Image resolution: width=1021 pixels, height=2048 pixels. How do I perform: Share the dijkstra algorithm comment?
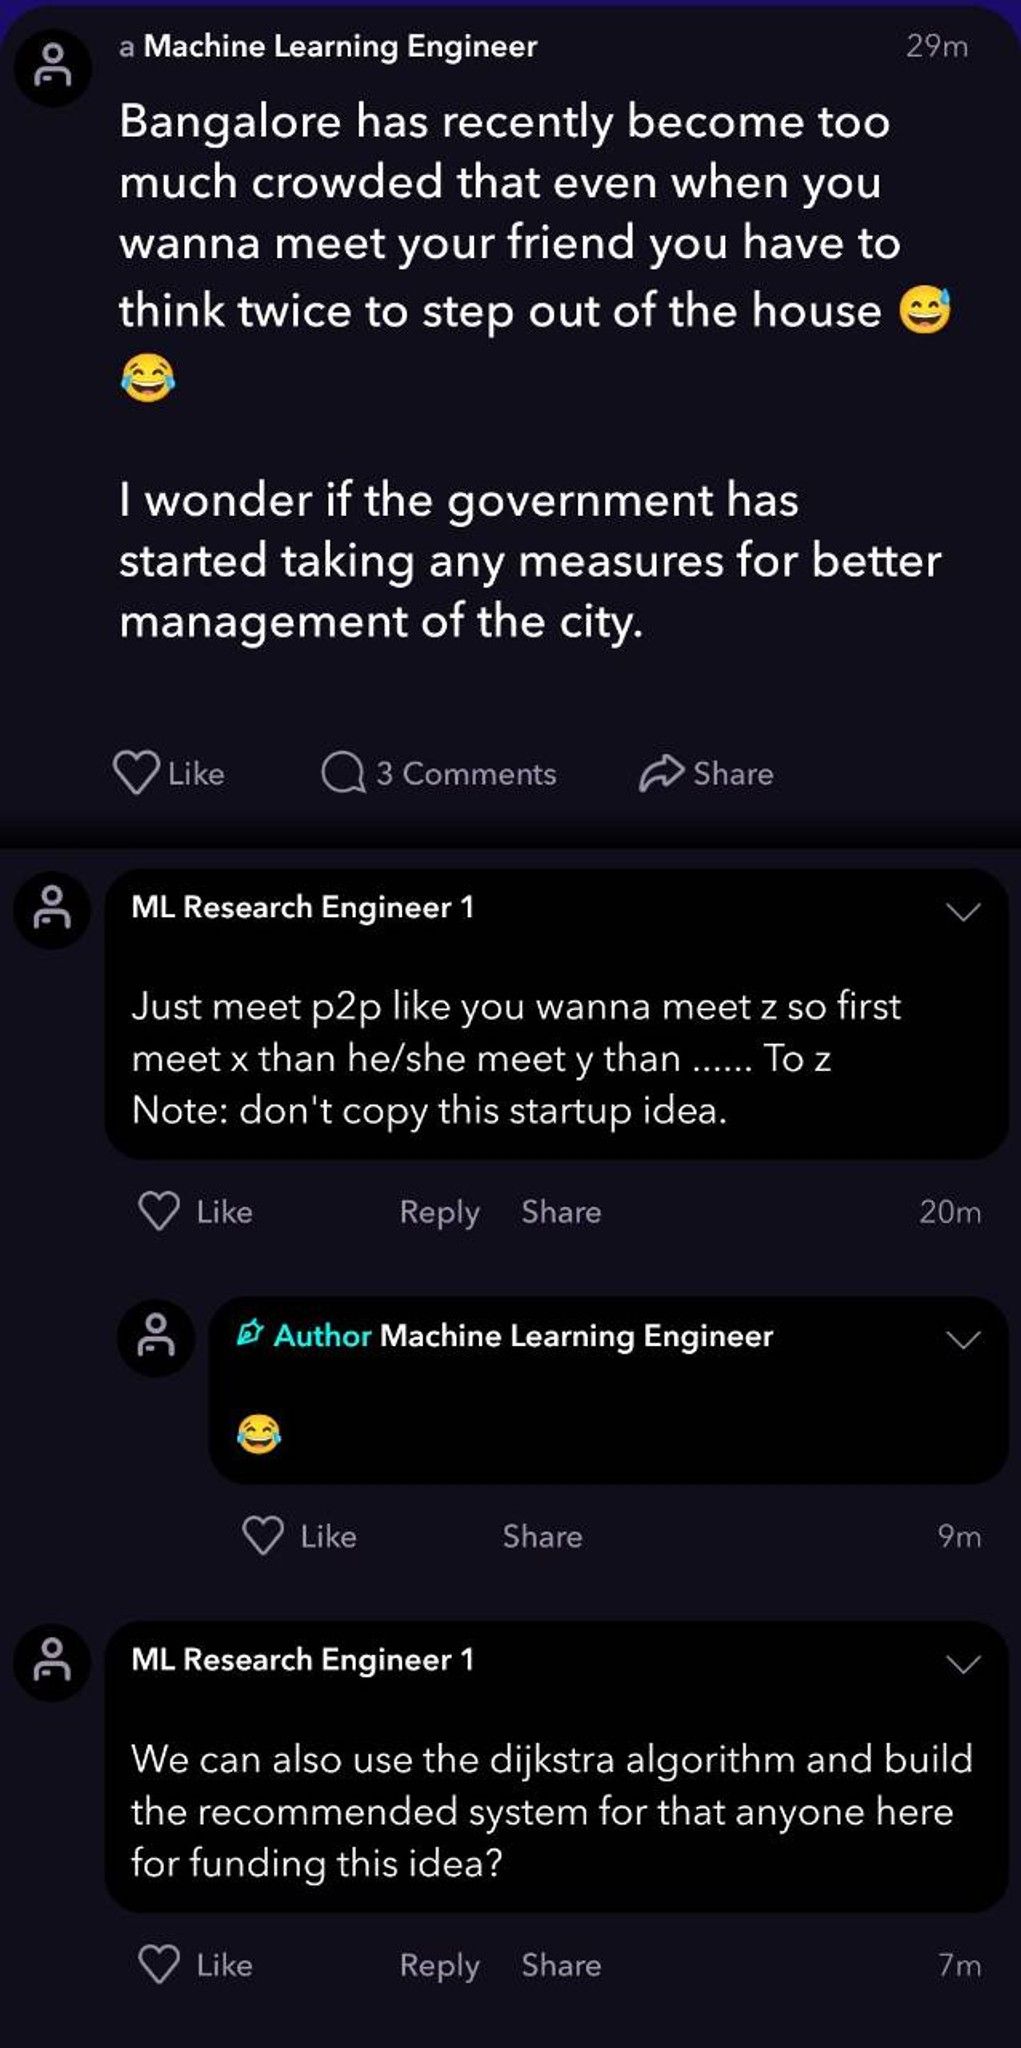point(561,1964)
